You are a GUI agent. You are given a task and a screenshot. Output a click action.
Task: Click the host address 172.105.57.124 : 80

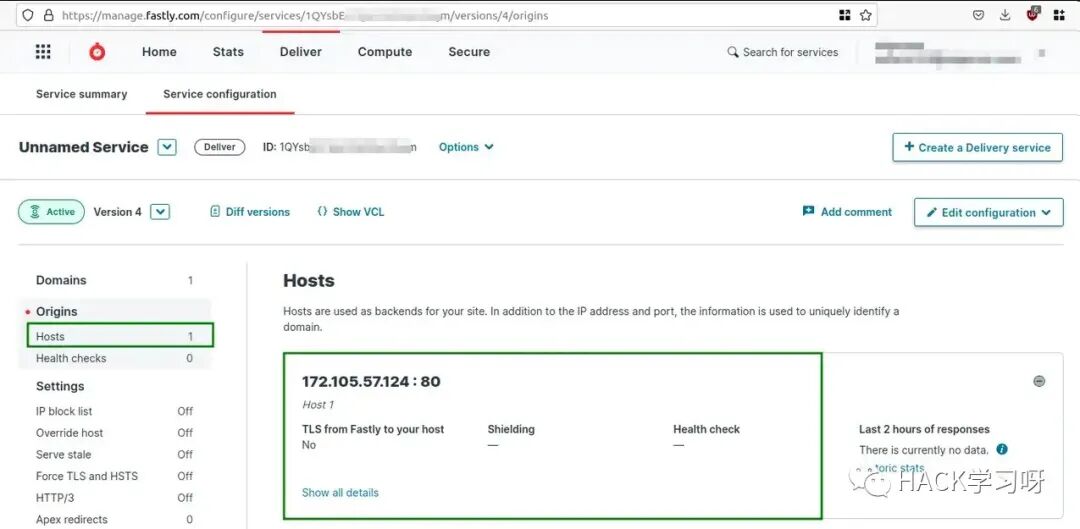(371, 382)
